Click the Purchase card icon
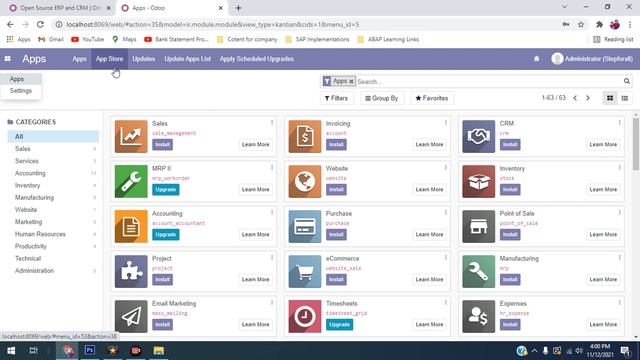640x360 pixels. tap(305, 227)
